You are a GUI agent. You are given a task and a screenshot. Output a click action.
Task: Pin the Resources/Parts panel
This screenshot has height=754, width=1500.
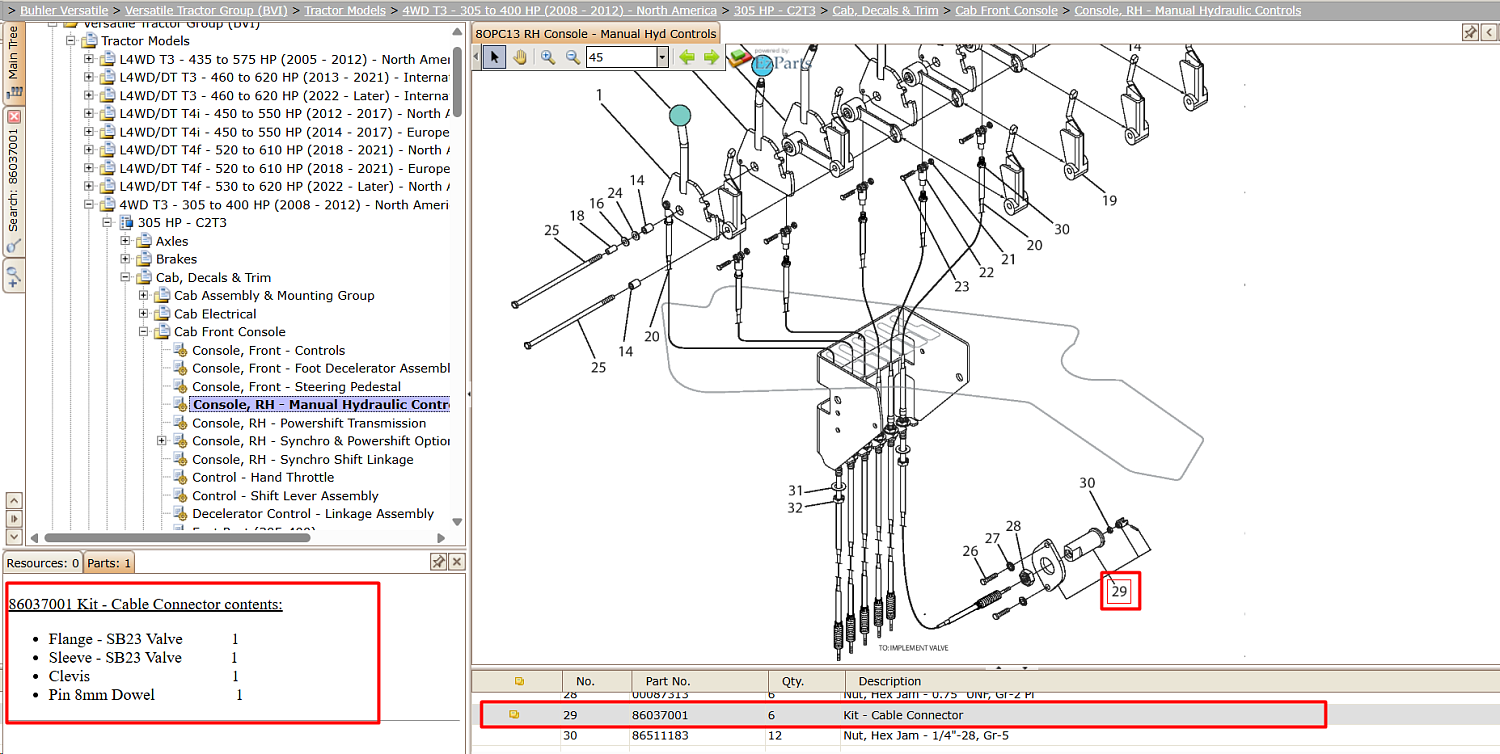pyautogui.click(x=438, y=562)
